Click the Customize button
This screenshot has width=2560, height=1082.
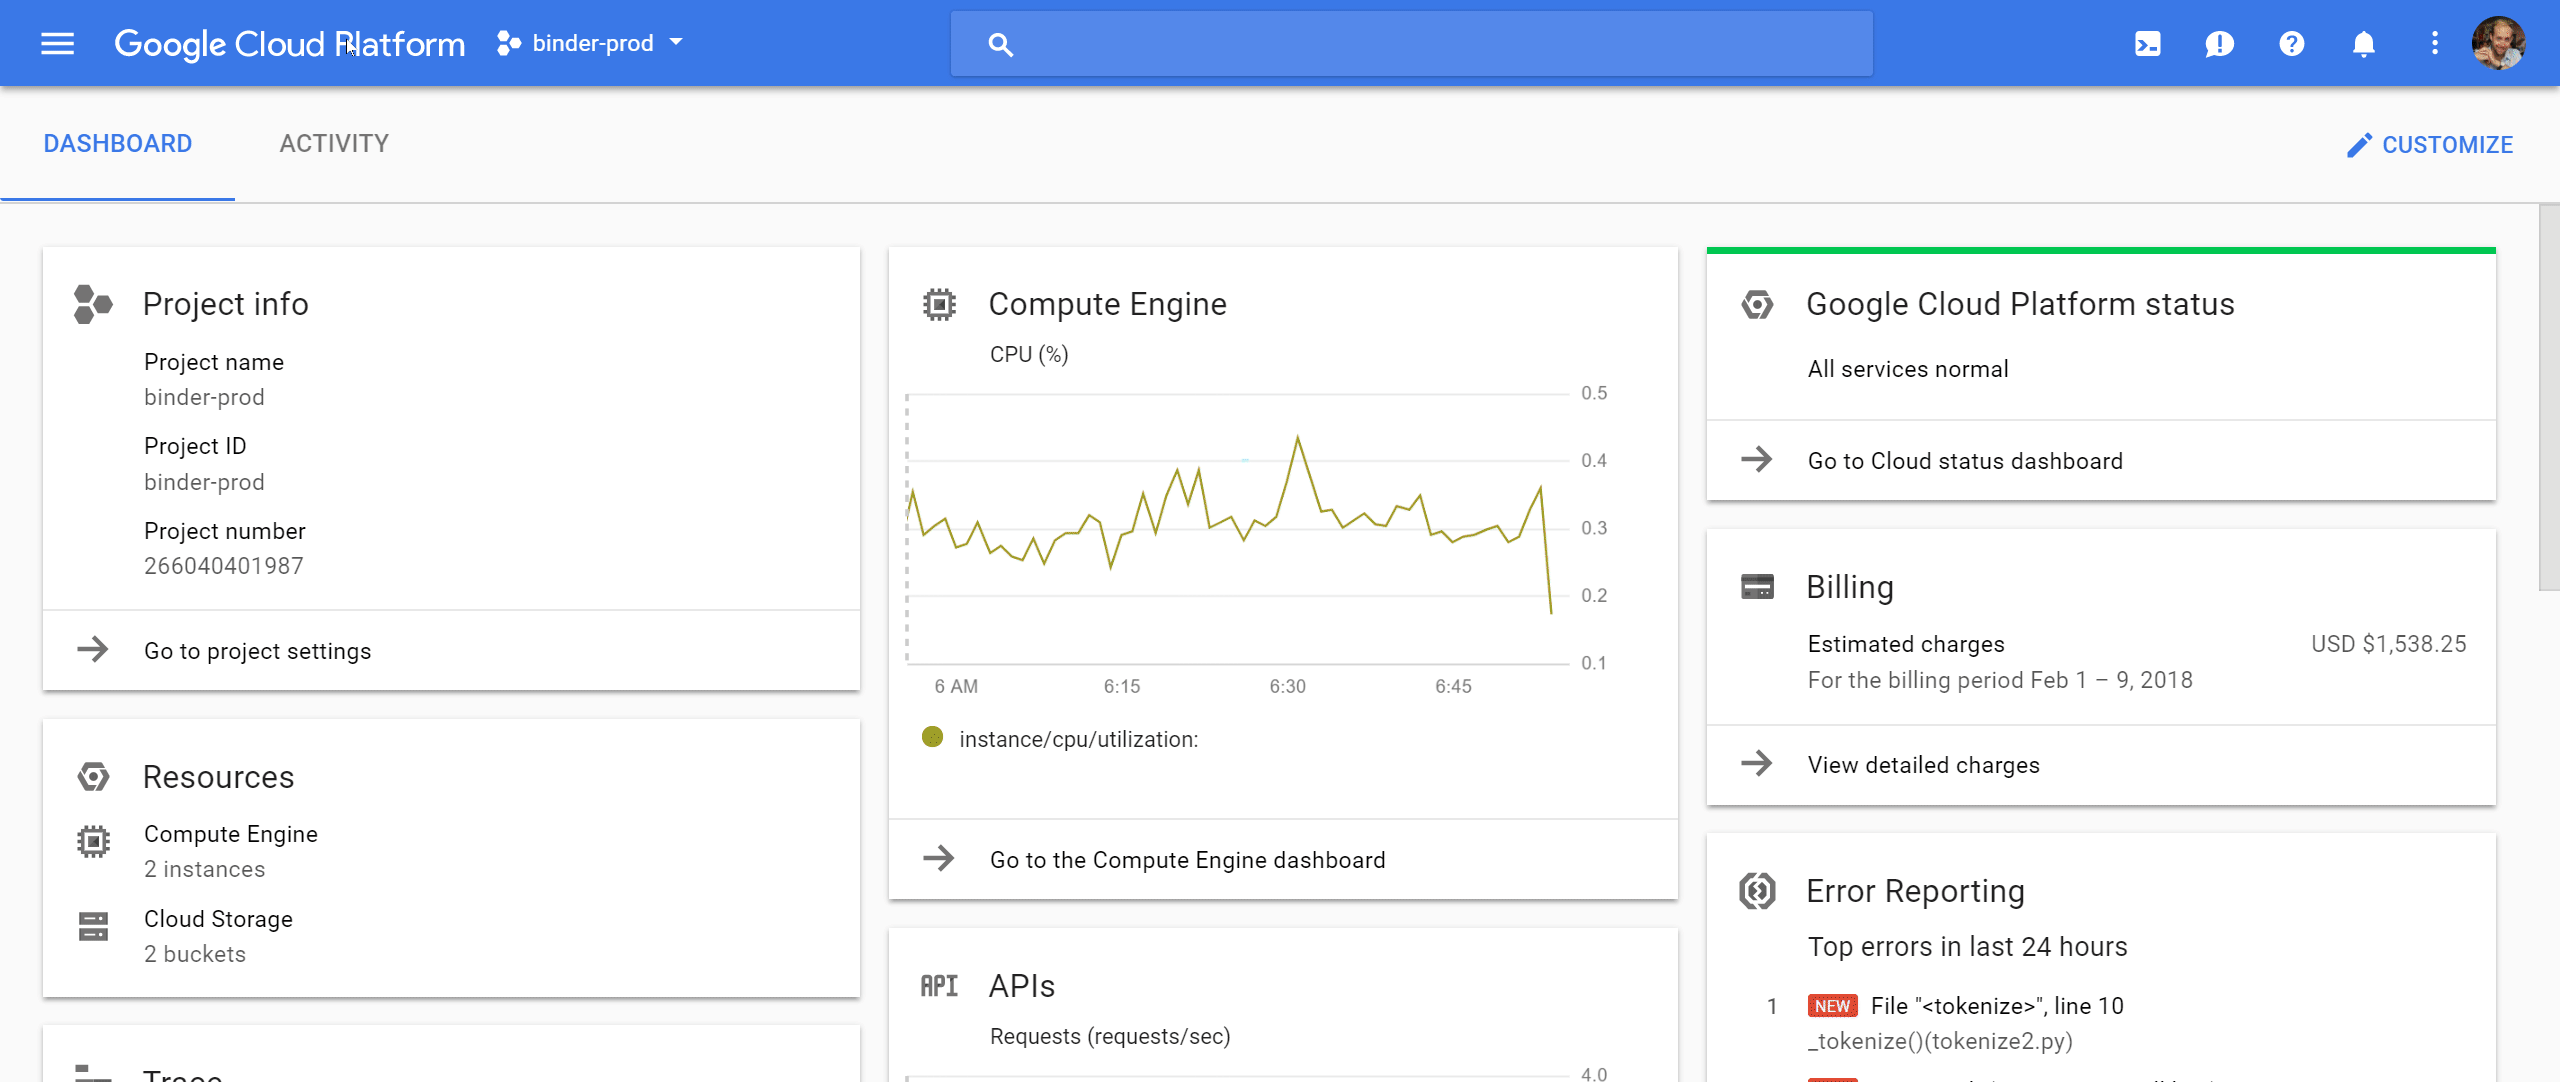pyautogui.click(x=2430, y=145)
